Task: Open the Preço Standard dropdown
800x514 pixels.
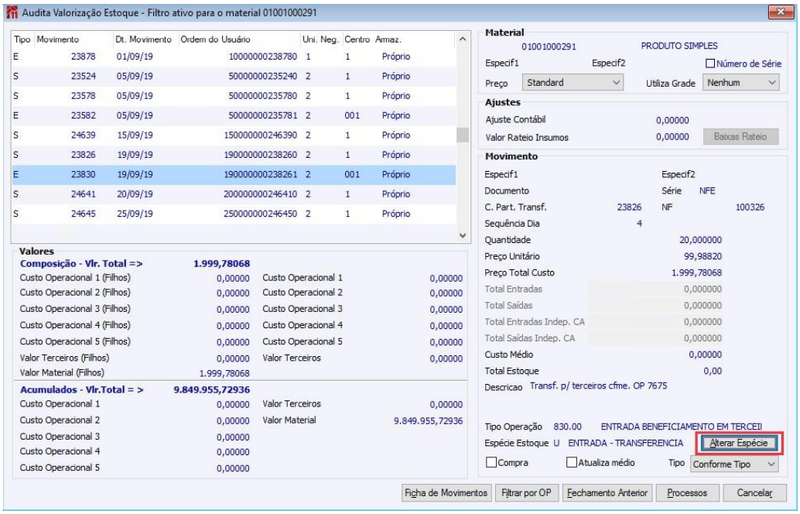Action: coord(572,83)
